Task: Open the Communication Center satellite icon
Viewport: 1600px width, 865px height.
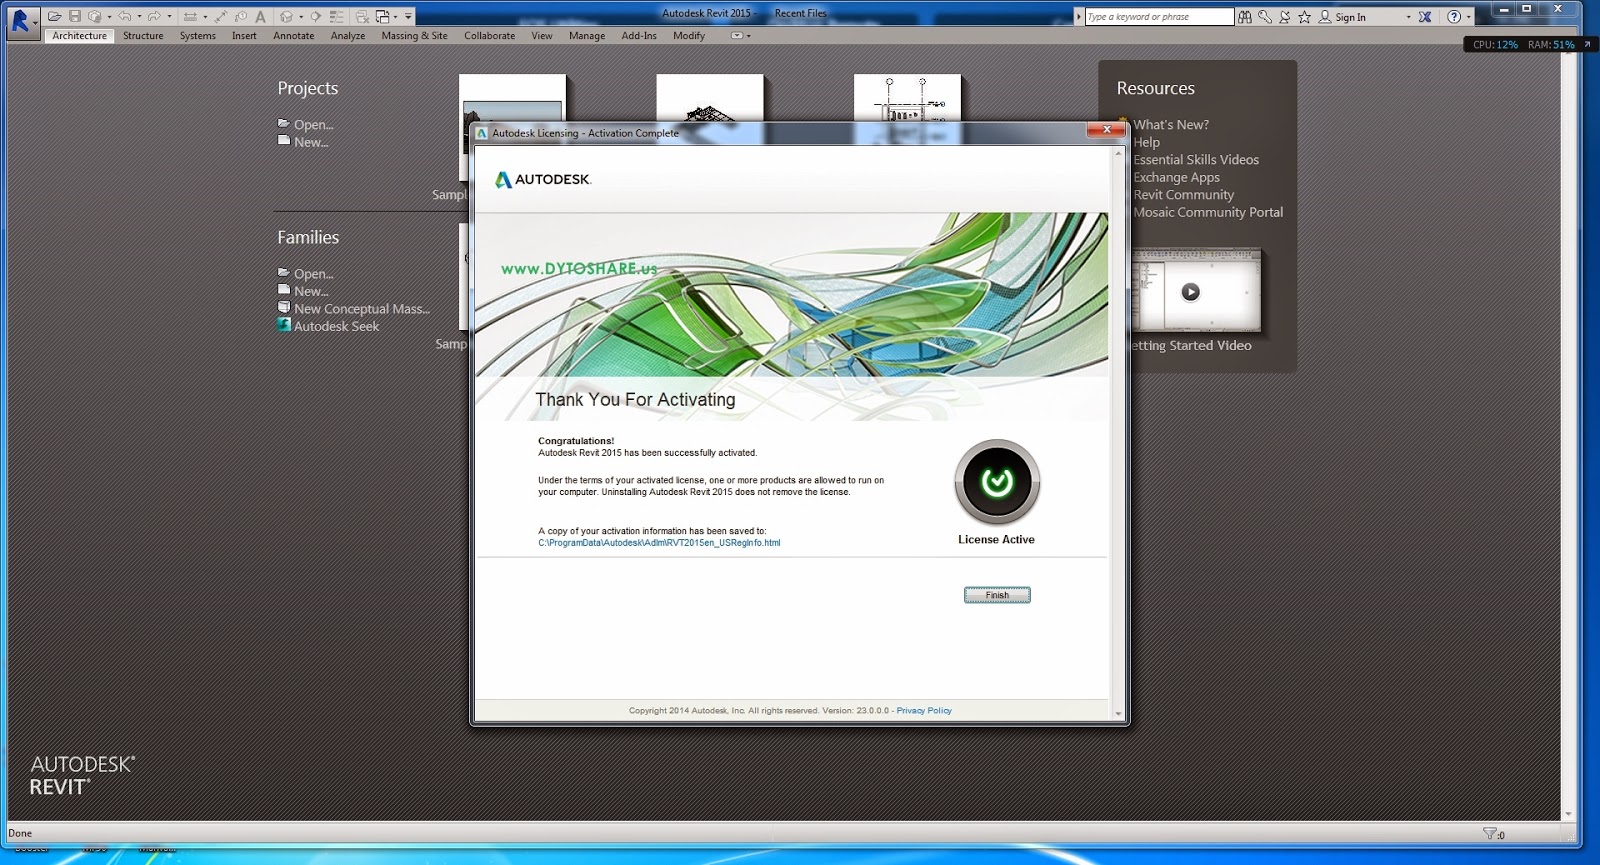Action: click(1285, 17)
